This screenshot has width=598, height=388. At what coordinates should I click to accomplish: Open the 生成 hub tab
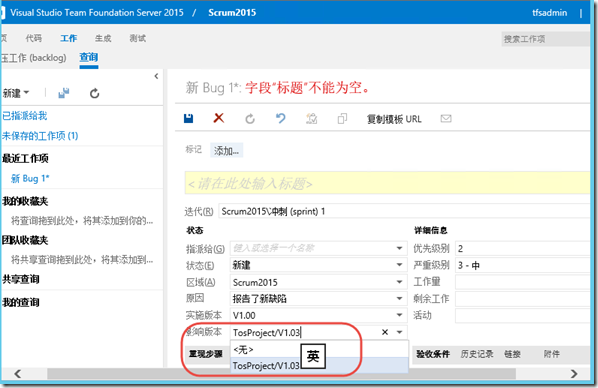click(103, 38)
